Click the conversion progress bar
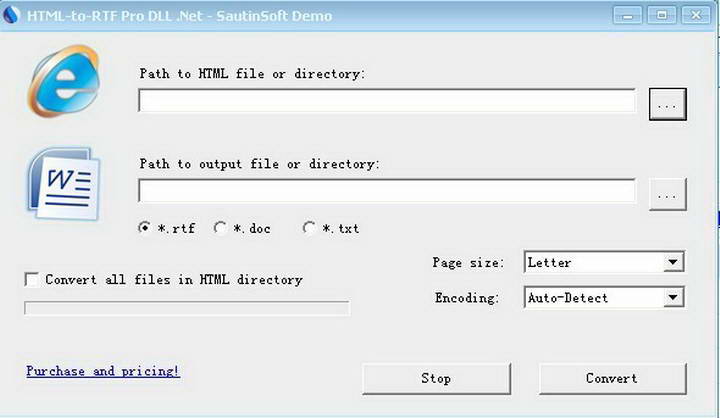Image resolution: width=720 pixels, height=418 pixels. [187, 308]
